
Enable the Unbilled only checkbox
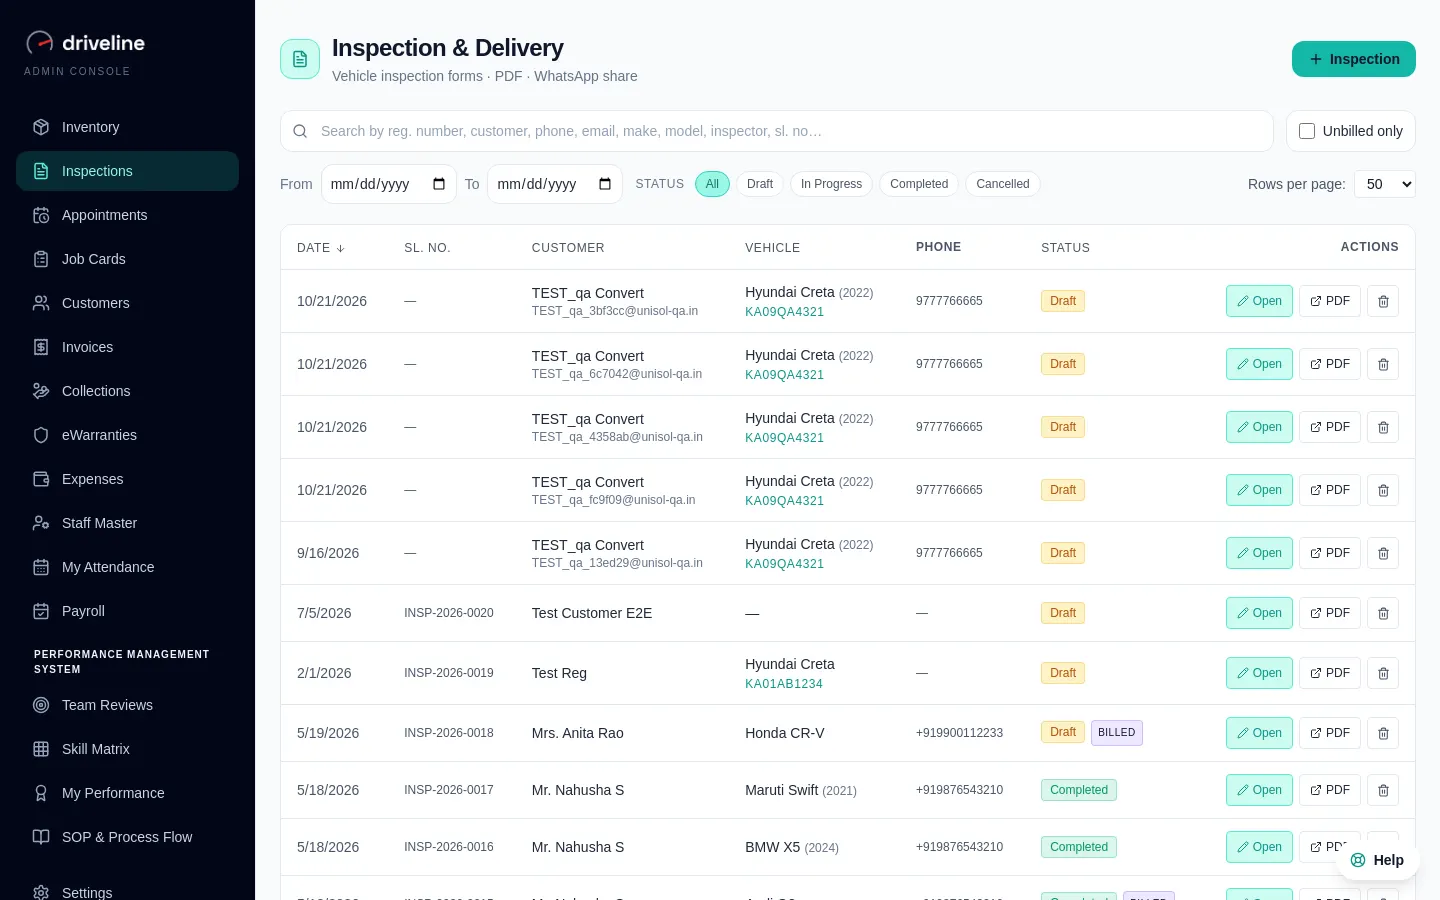point(1307,131)
